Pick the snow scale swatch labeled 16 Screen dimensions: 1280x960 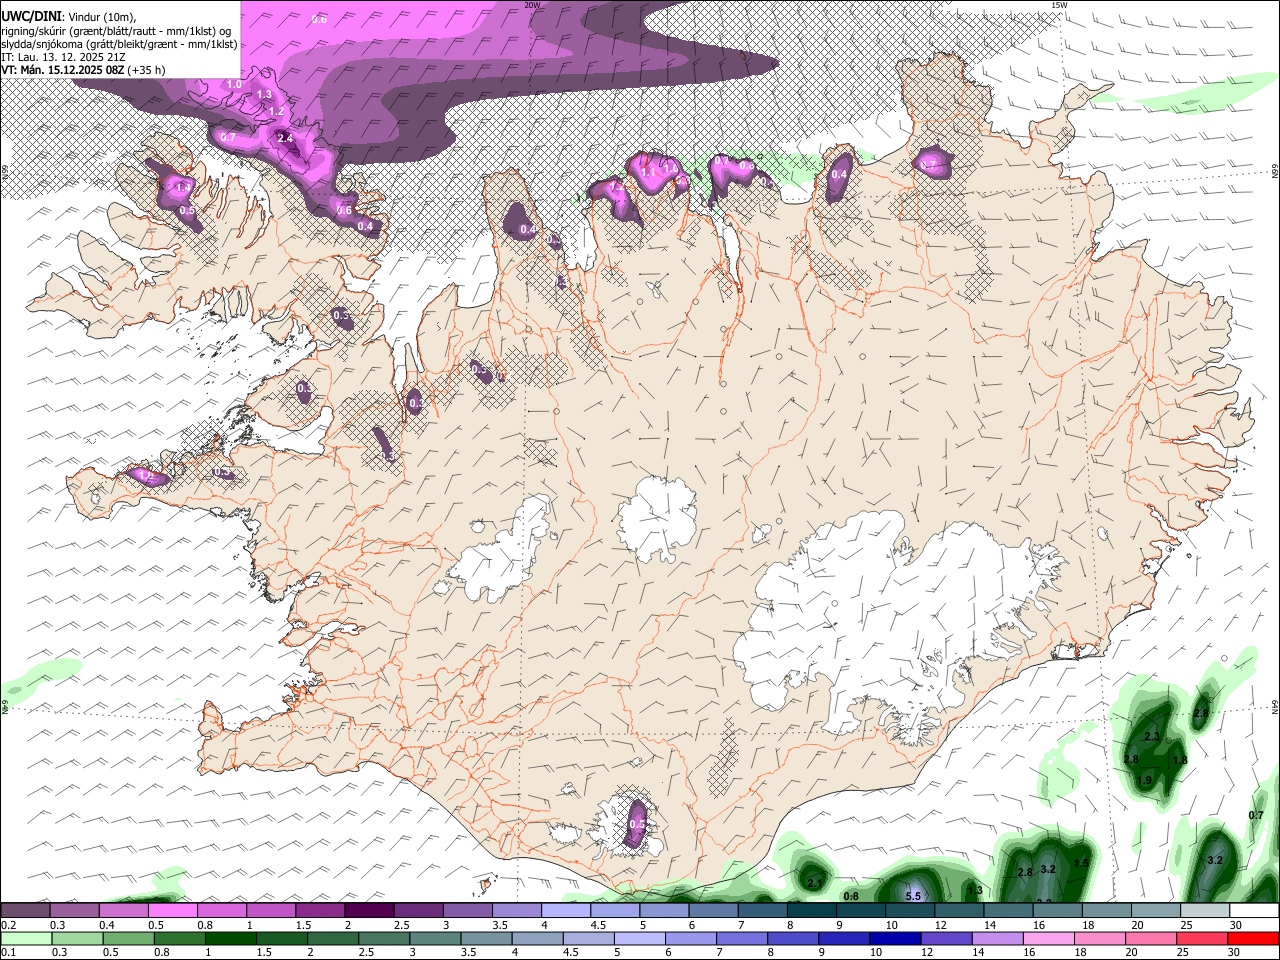pos(1058,910)
